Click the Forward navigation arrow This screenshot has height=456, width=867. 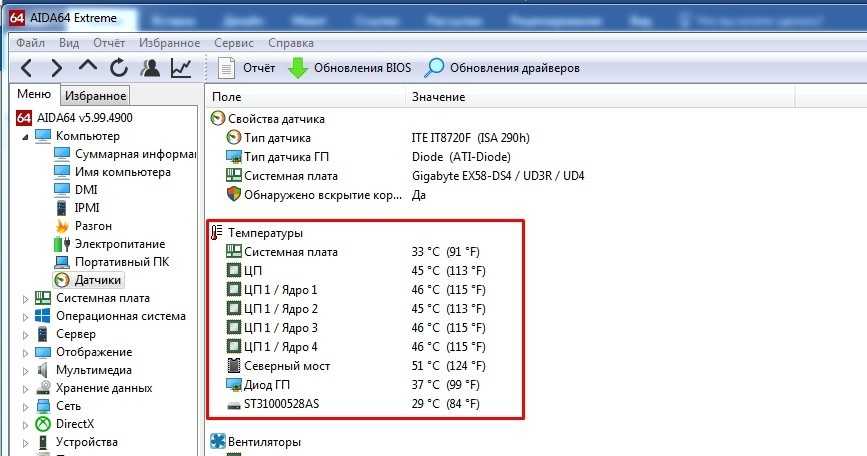(56, 68)
